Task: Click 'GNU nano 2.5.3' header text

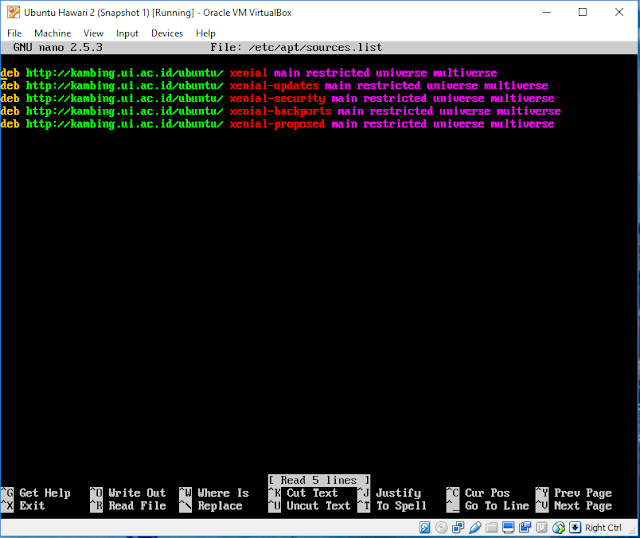Action: click(58, 47)
